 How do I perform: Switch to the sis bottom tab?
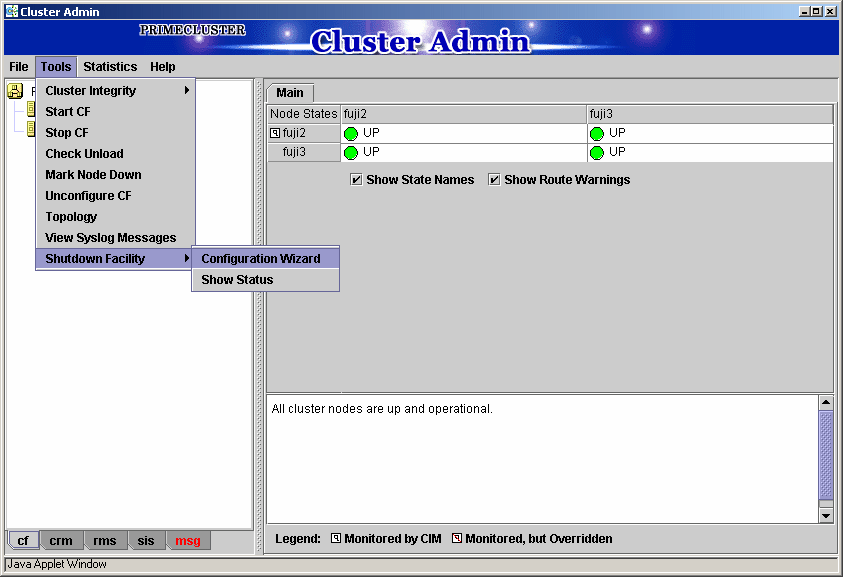(146, 540)
